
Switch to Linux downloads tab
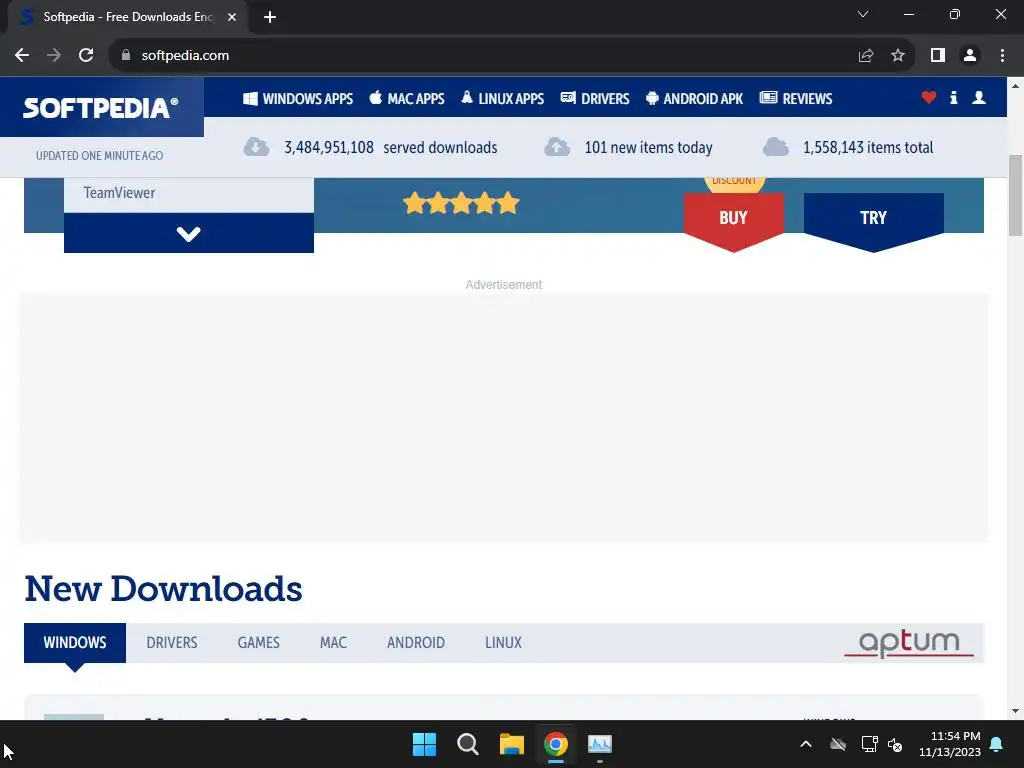[503, 643]
